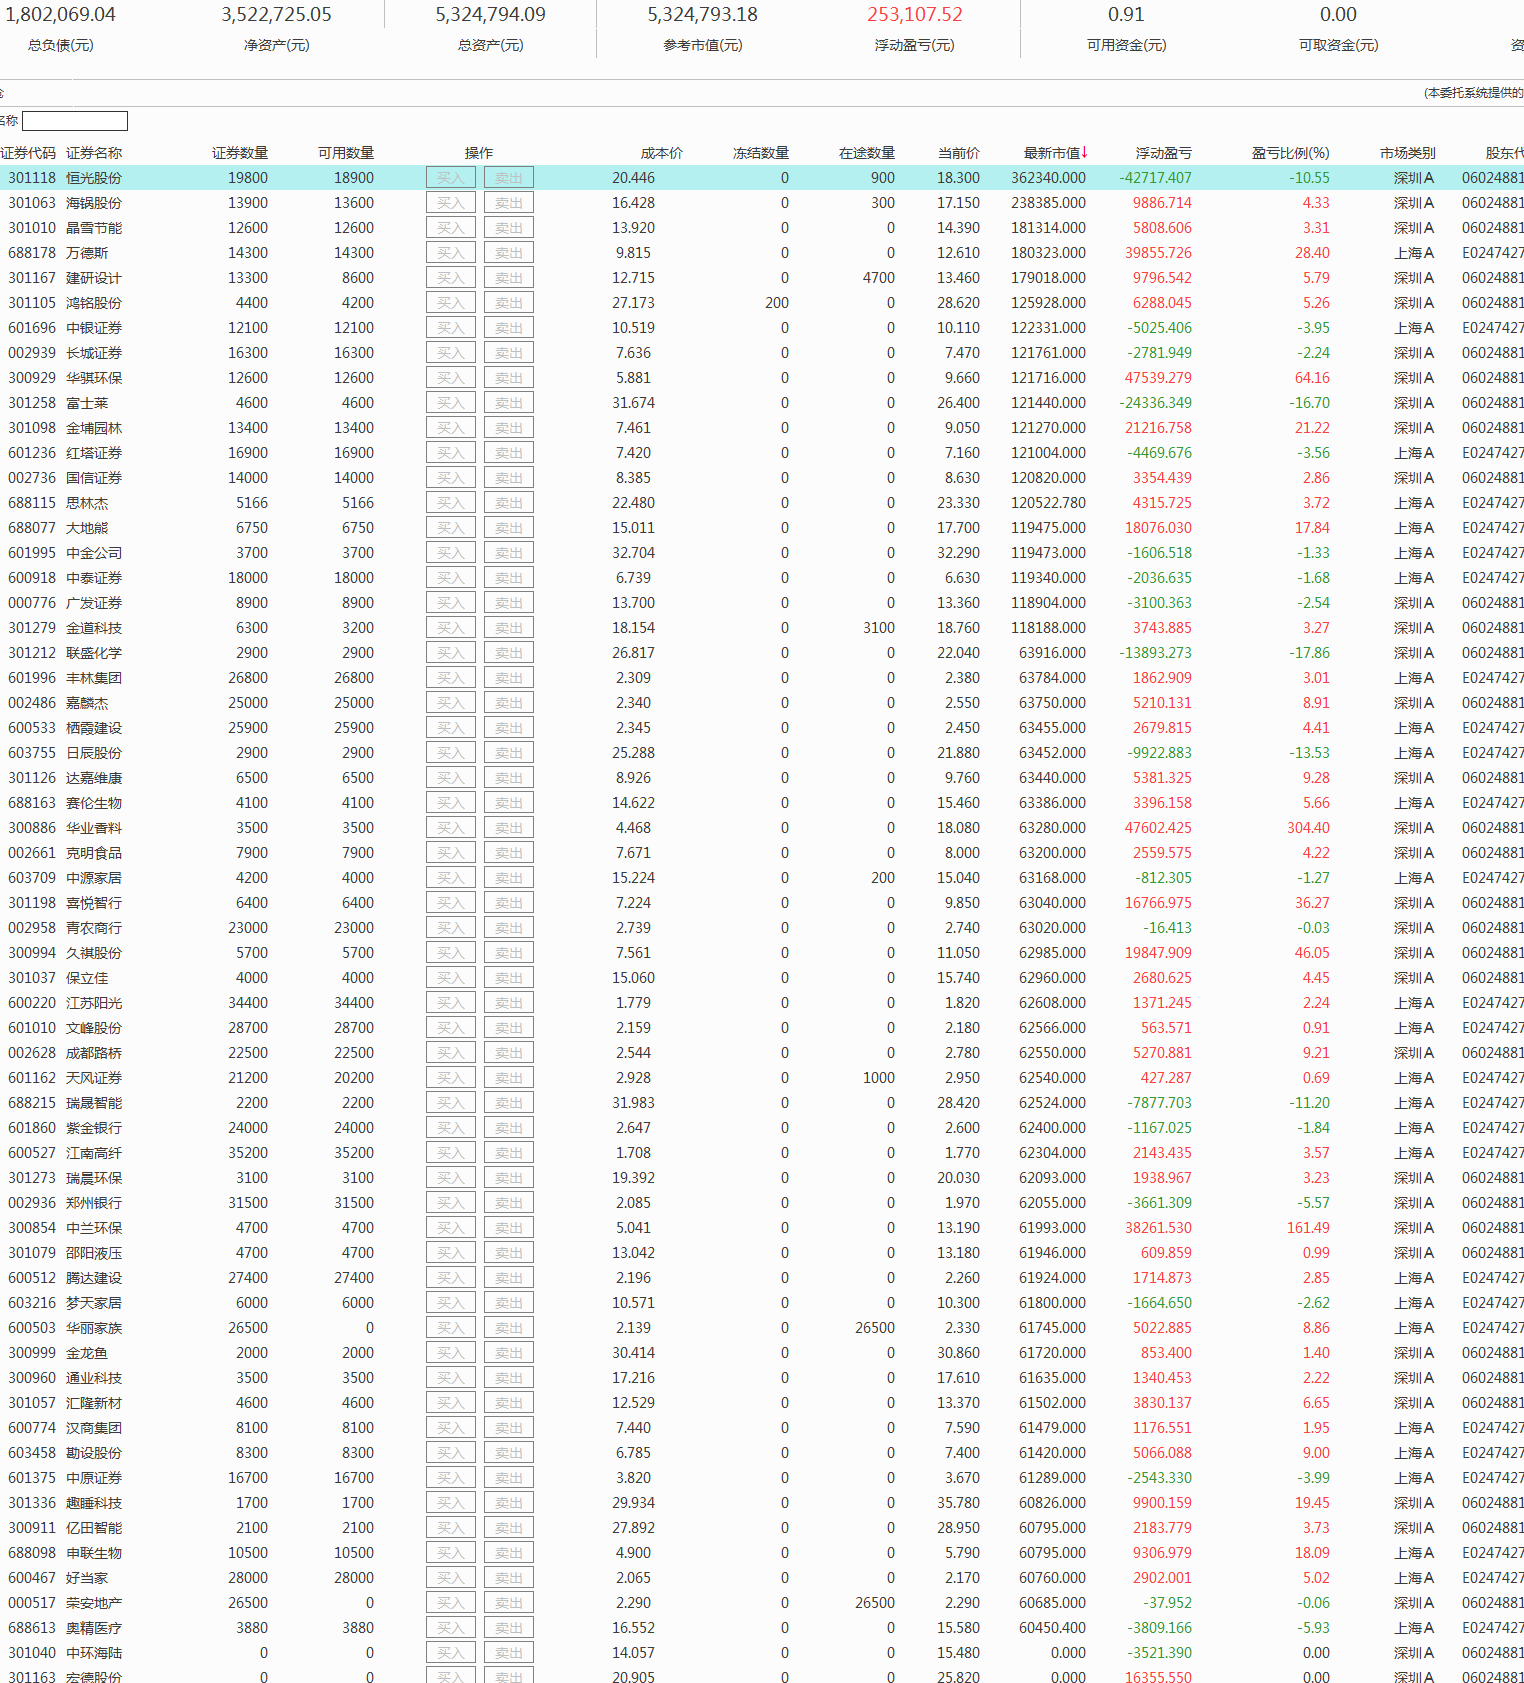
Task: Click 卖出 for 奥精医疗
Action: click(509, 1628)
